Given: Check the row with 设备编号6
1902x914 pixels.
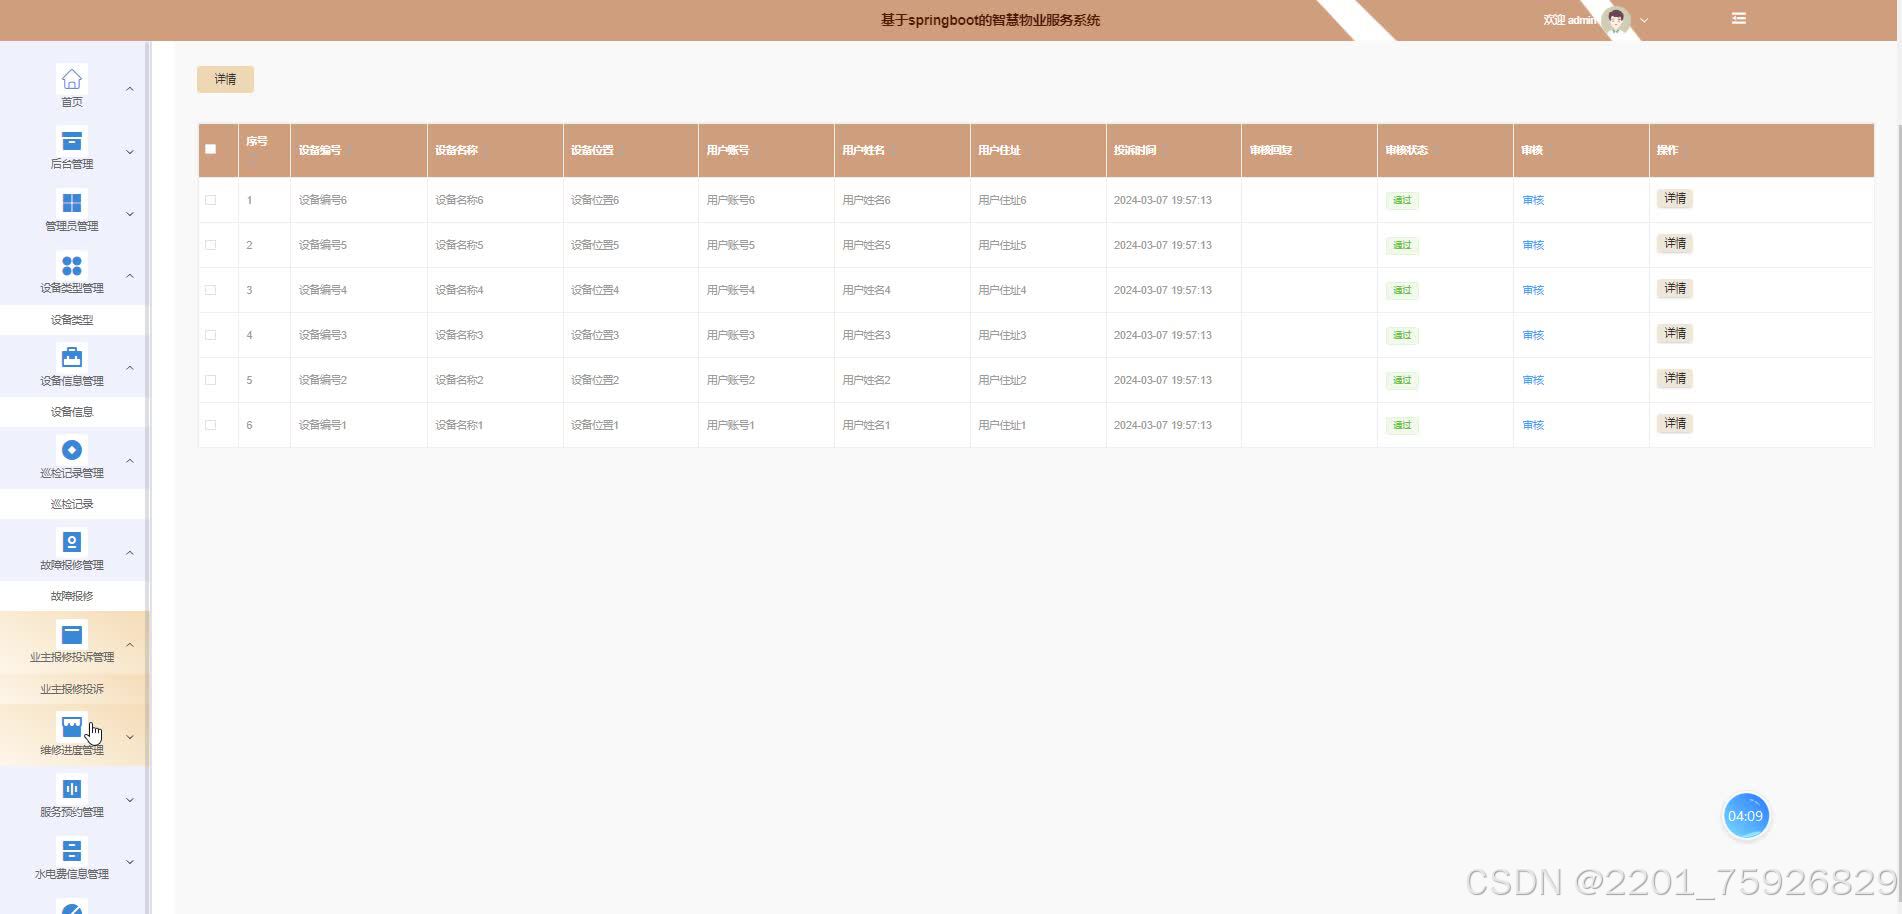Looking at the screenshot, I should (210, 200).
